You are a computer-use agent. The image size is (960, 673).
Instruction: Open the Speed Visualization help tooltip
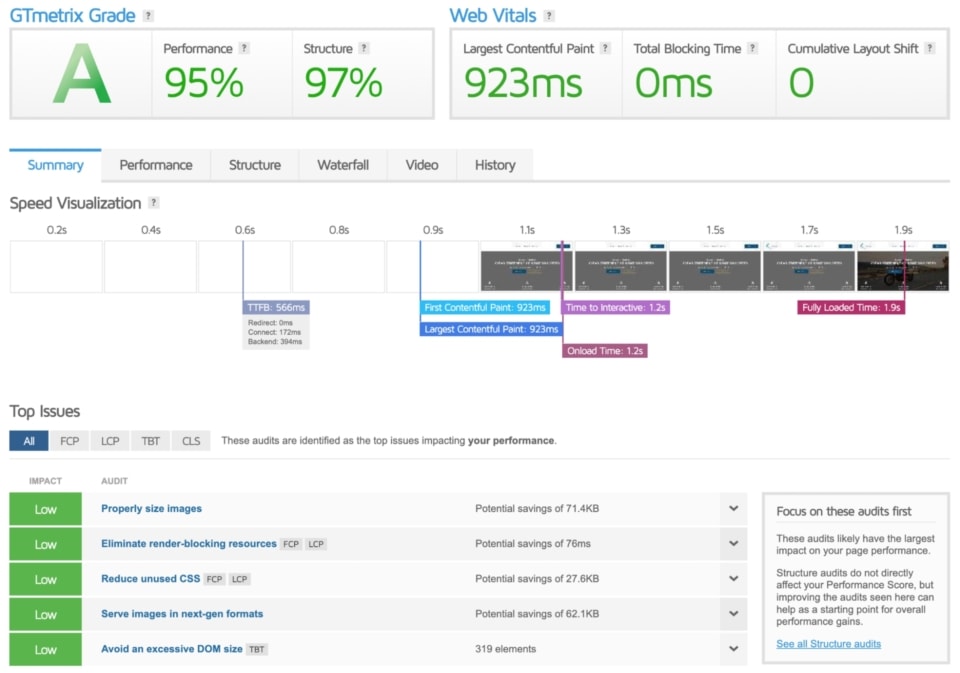tap(153, 203)
